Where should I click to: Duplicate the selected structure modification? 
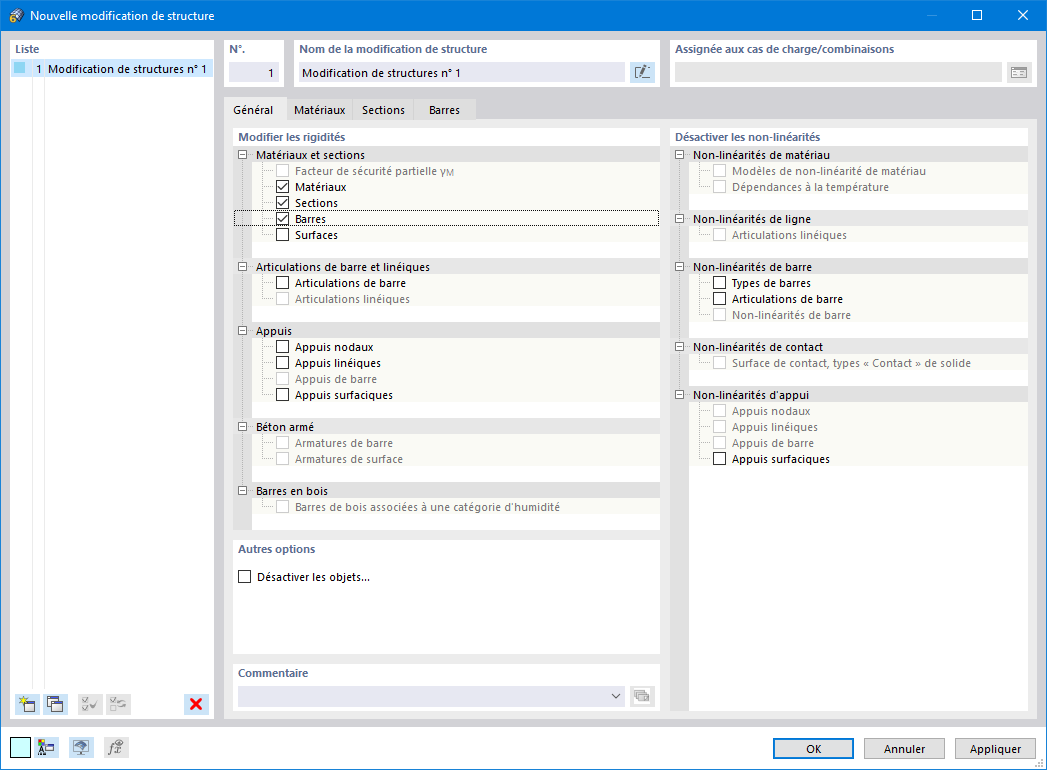pos(55,704)
